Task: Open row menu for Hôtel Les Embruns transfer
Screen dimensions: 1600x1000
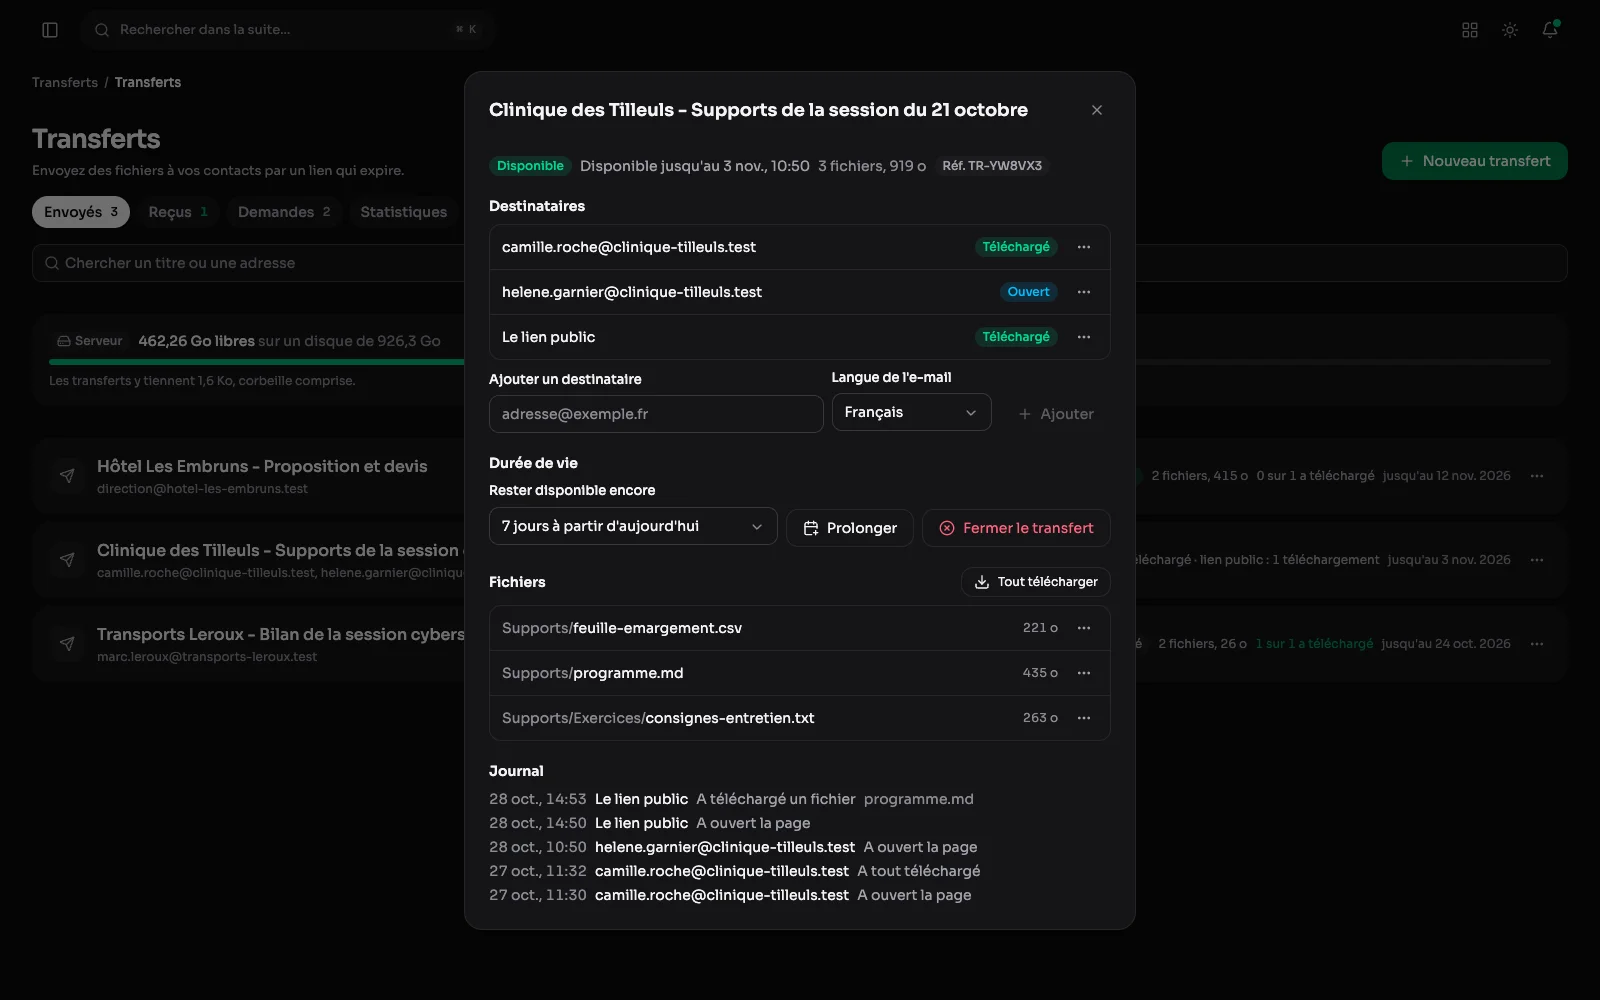Action: pos(1537,476)
